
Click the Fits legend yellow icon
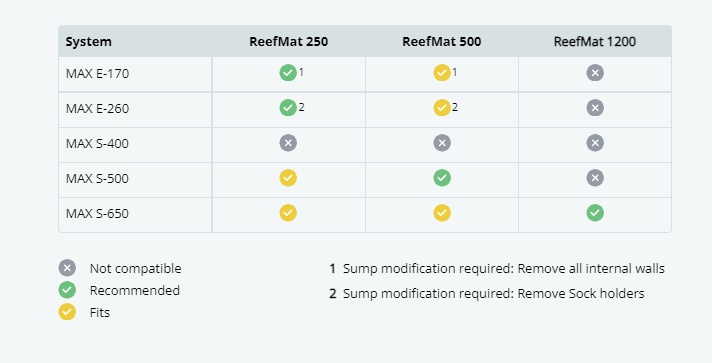pyautogui.click(x=67, y=312)
